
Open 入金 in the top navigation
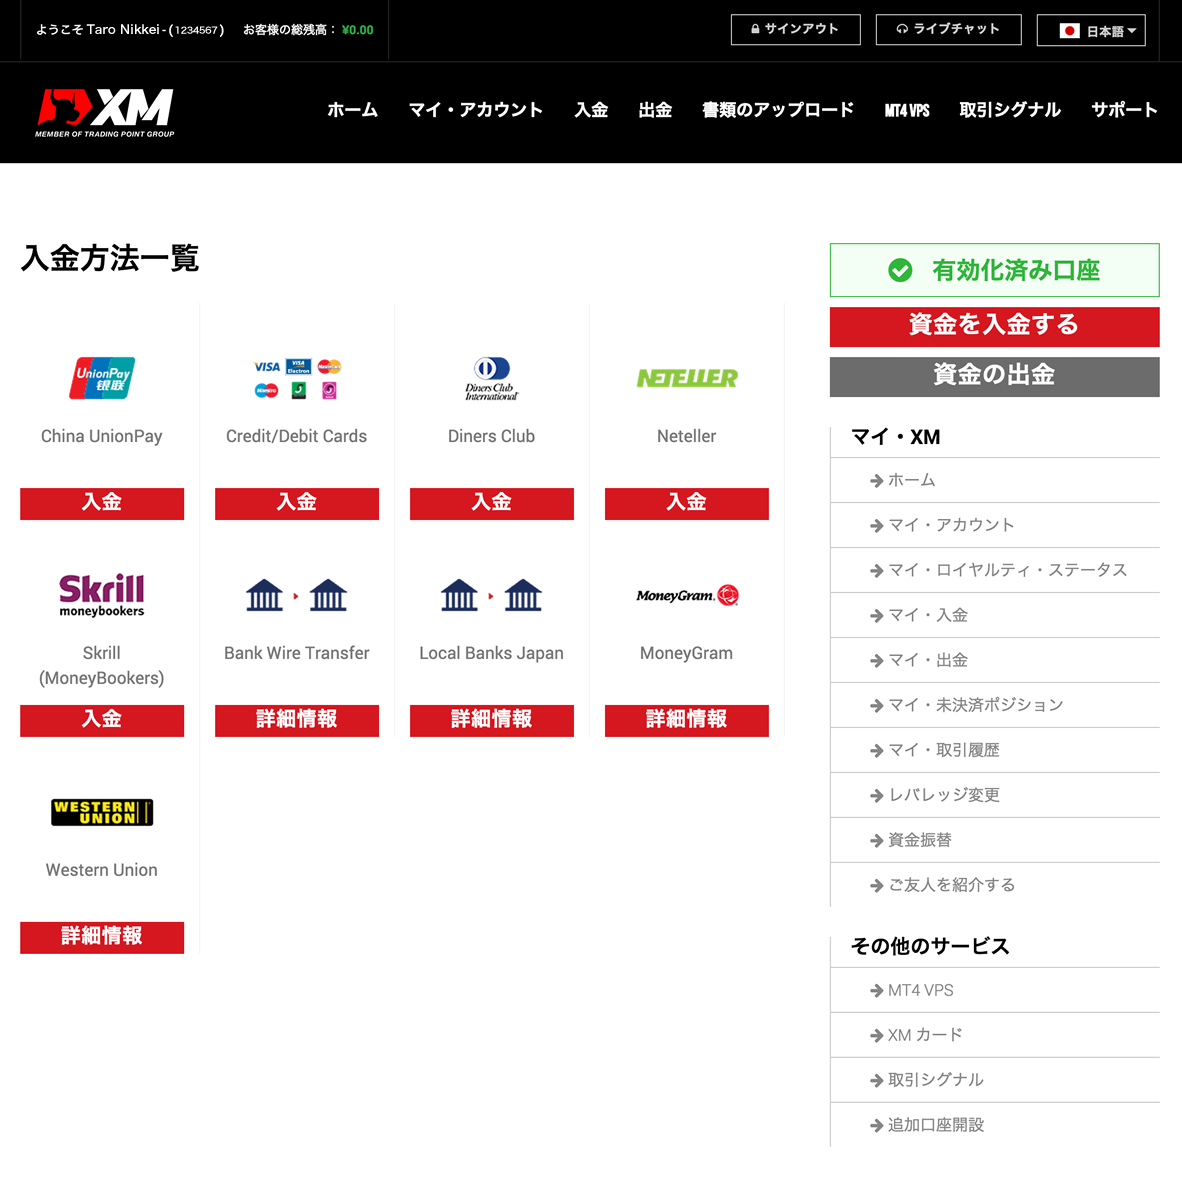tap(591, 110)
